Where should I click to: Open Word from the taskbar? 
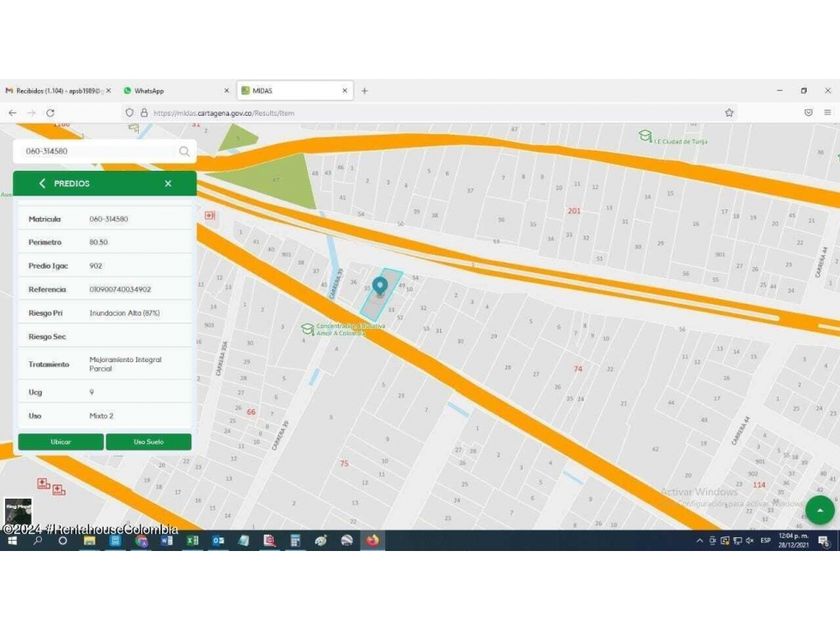coord(167,541)
